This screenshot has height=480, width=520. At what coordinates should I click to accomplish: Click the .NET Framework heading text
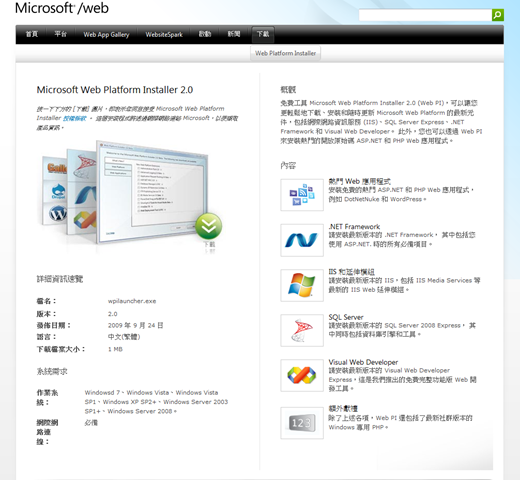[x=354, y=227]
